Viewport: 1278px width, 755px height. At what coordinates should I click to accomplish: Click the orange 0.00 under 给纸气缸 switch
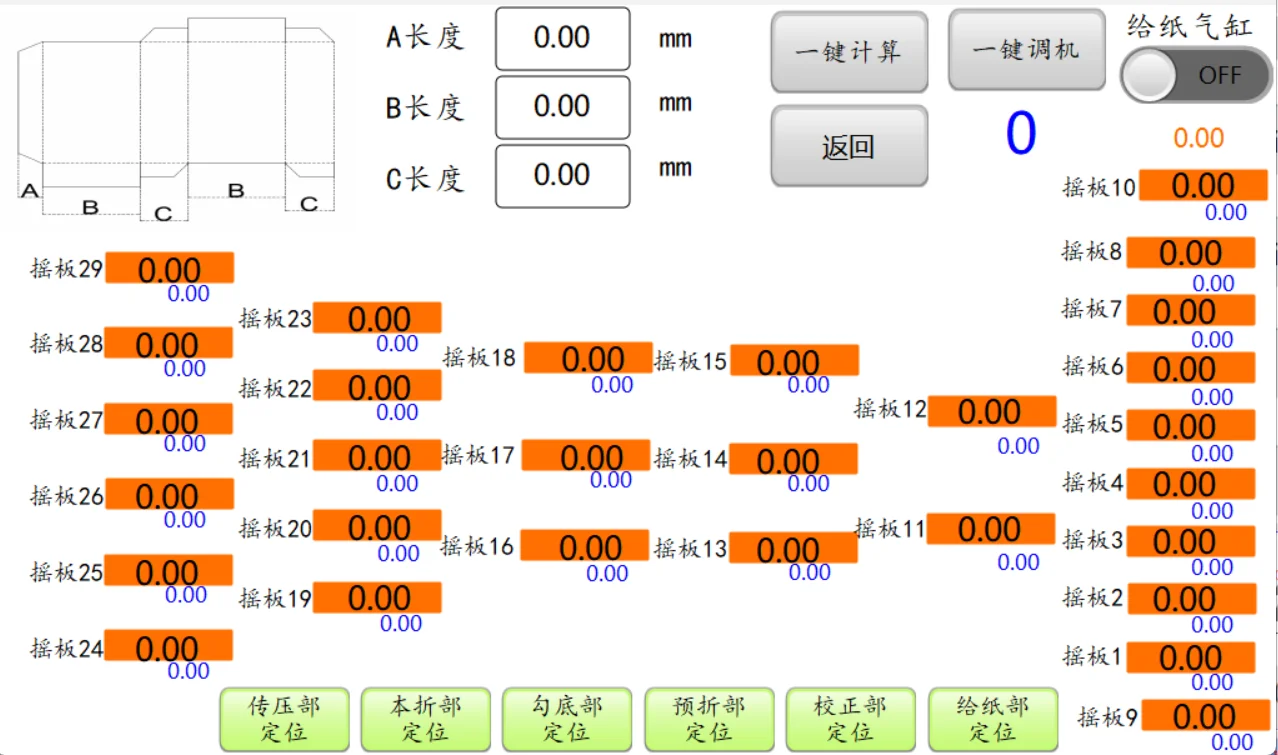1199,138
